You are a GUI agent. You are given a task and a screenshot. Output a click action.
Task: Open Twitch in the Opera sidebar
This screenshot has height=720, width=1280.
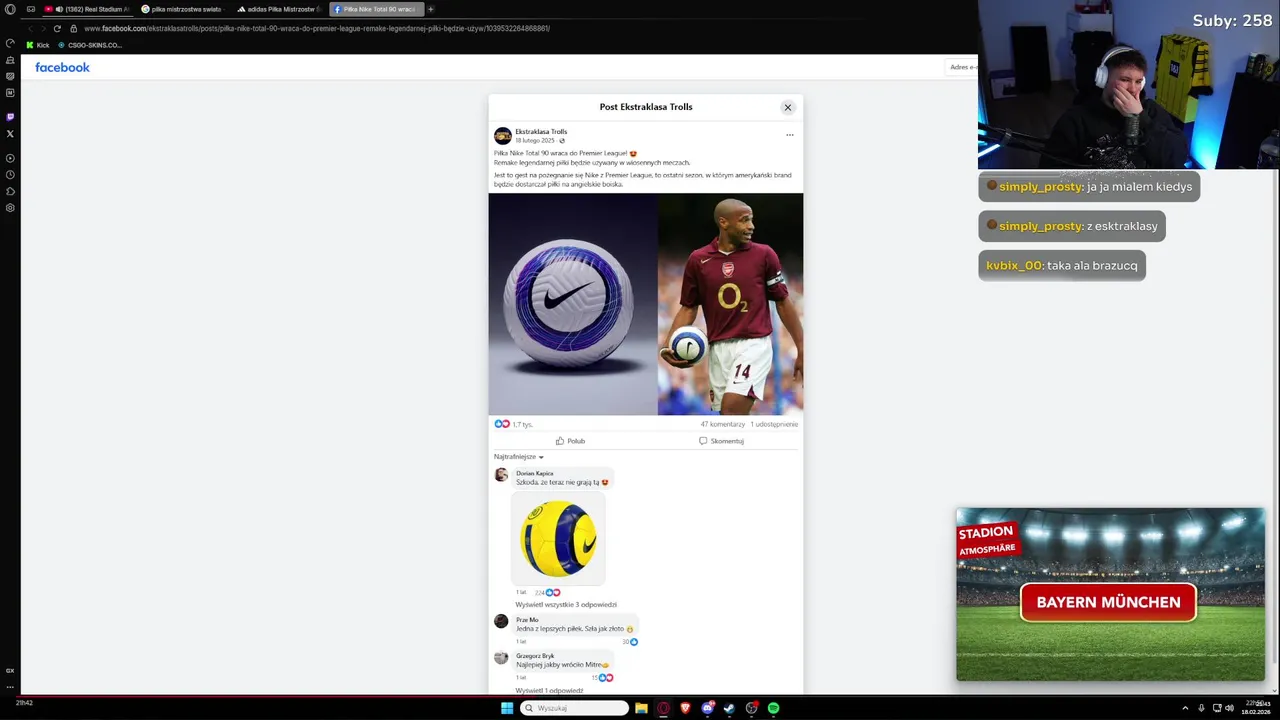(x=10, y=117)
